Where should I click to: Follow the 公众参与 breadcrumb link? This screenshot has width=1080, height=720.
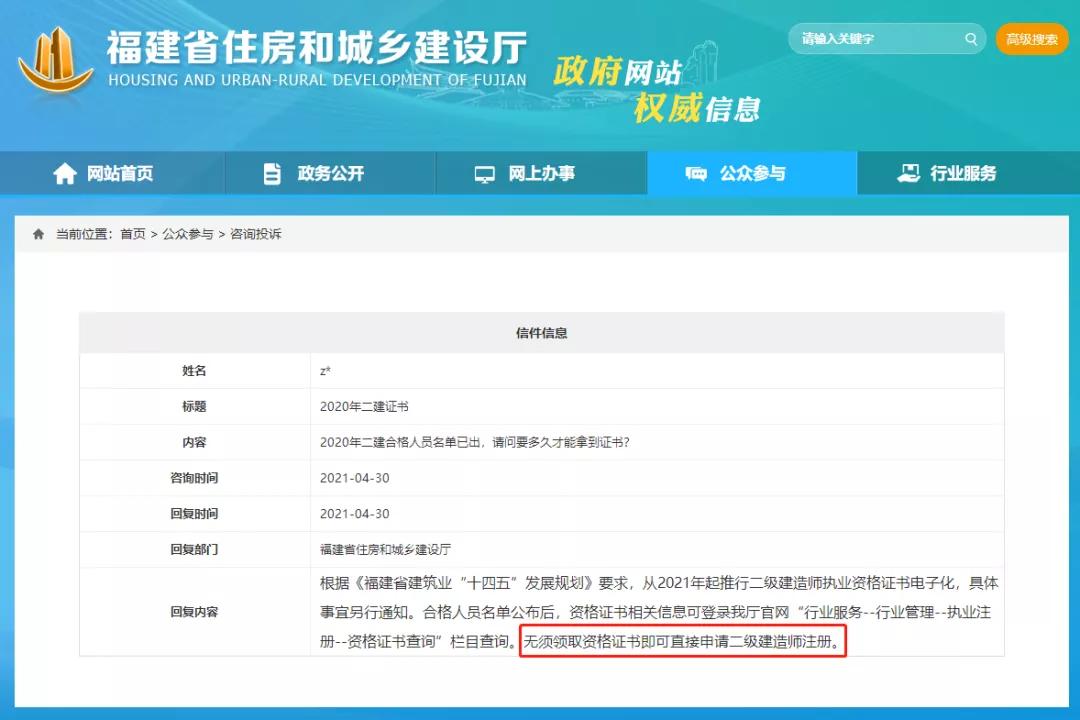[188, 234]
